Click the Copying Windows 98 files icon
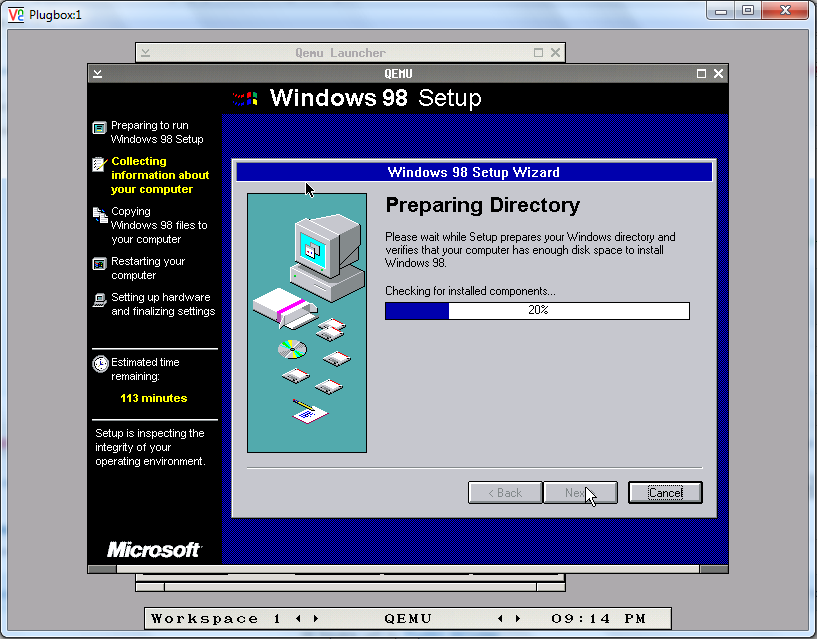Viewport: 817px width, 639px height. (x=100, y=214)
